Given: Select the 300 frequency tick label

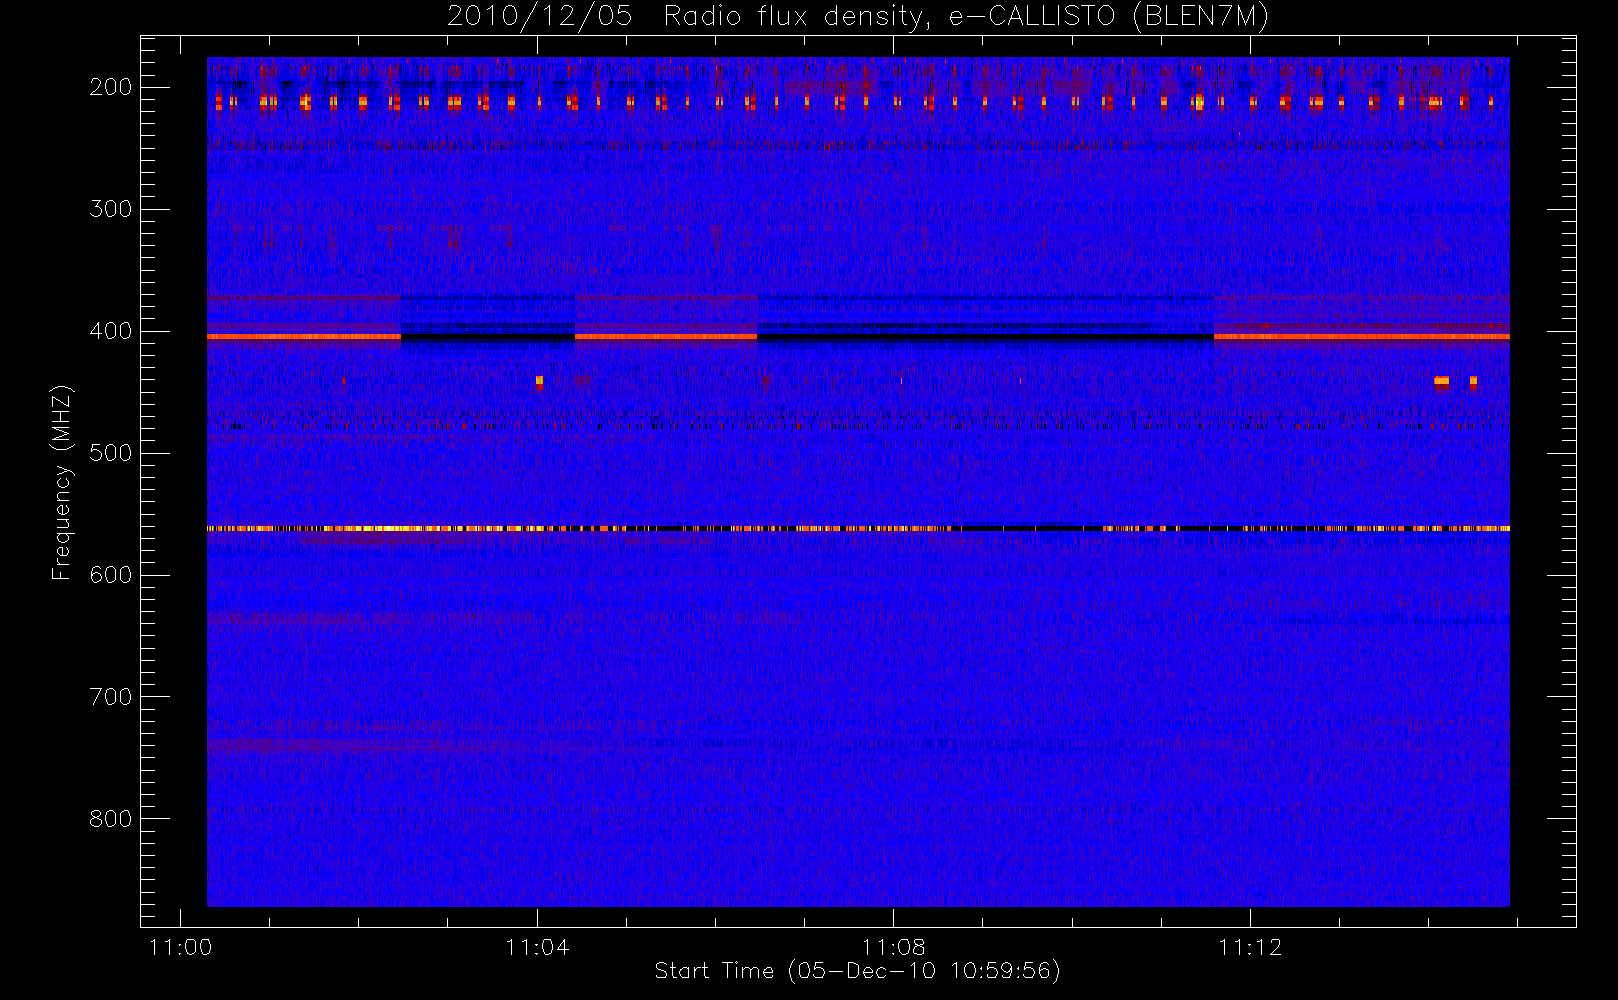Looking at the screenshot, I should point(111,209).
